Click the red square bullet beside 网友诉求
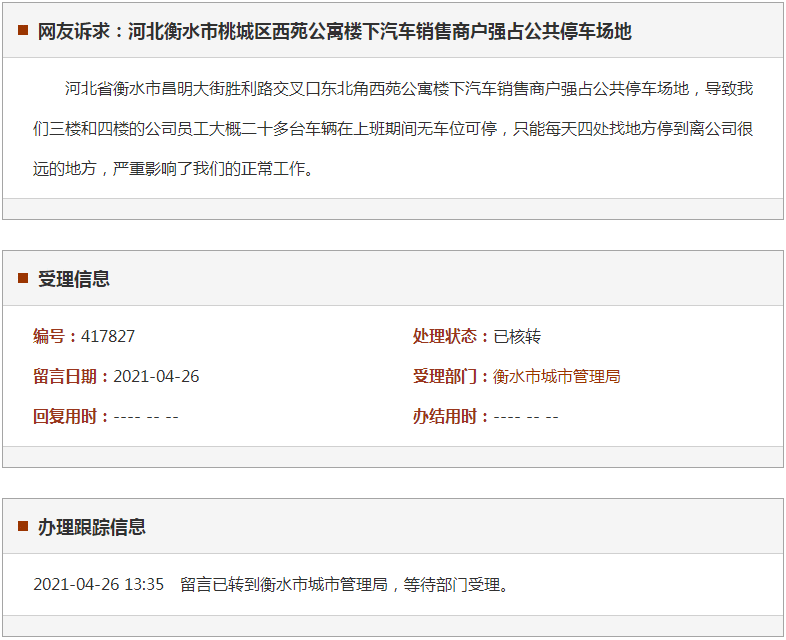 22,31
